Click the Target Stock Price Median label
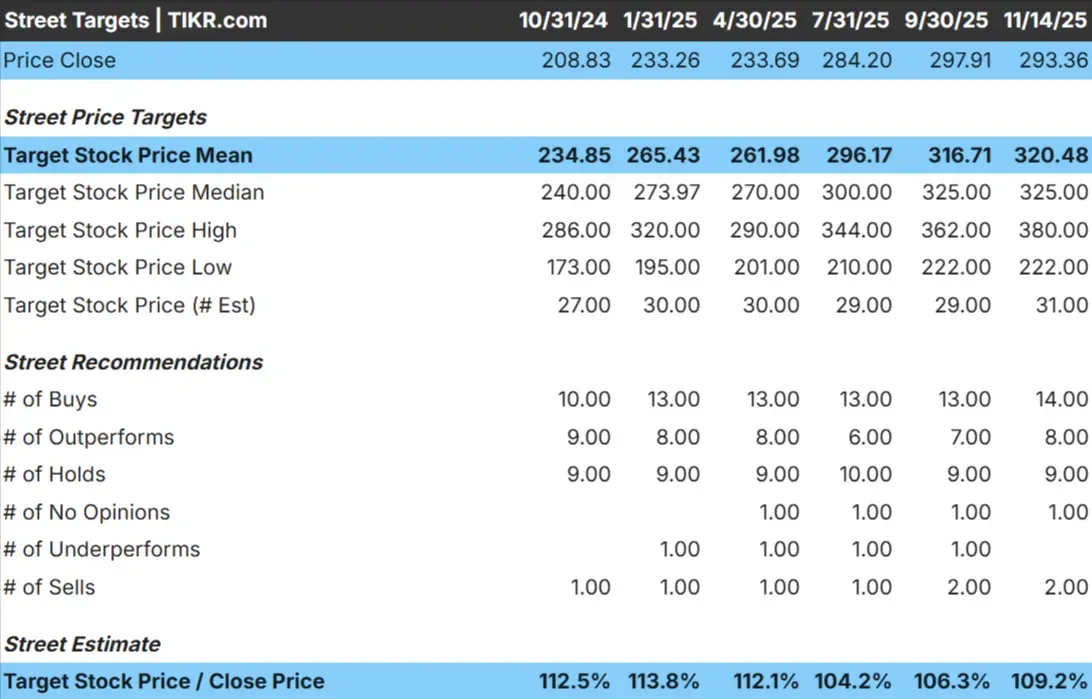1092x699 pixels. coord(133,192)
